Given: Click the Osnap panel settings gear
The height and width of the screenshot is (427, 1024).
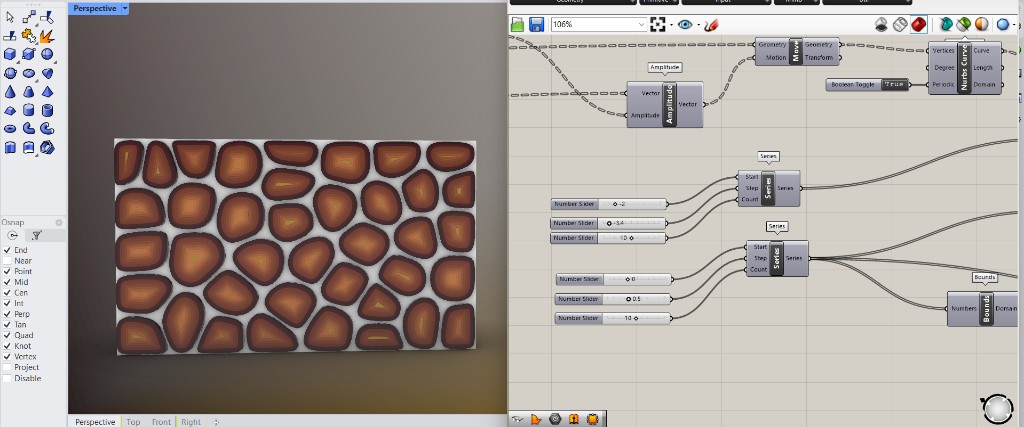Looking at the screenshot, I should click(59, 223).
